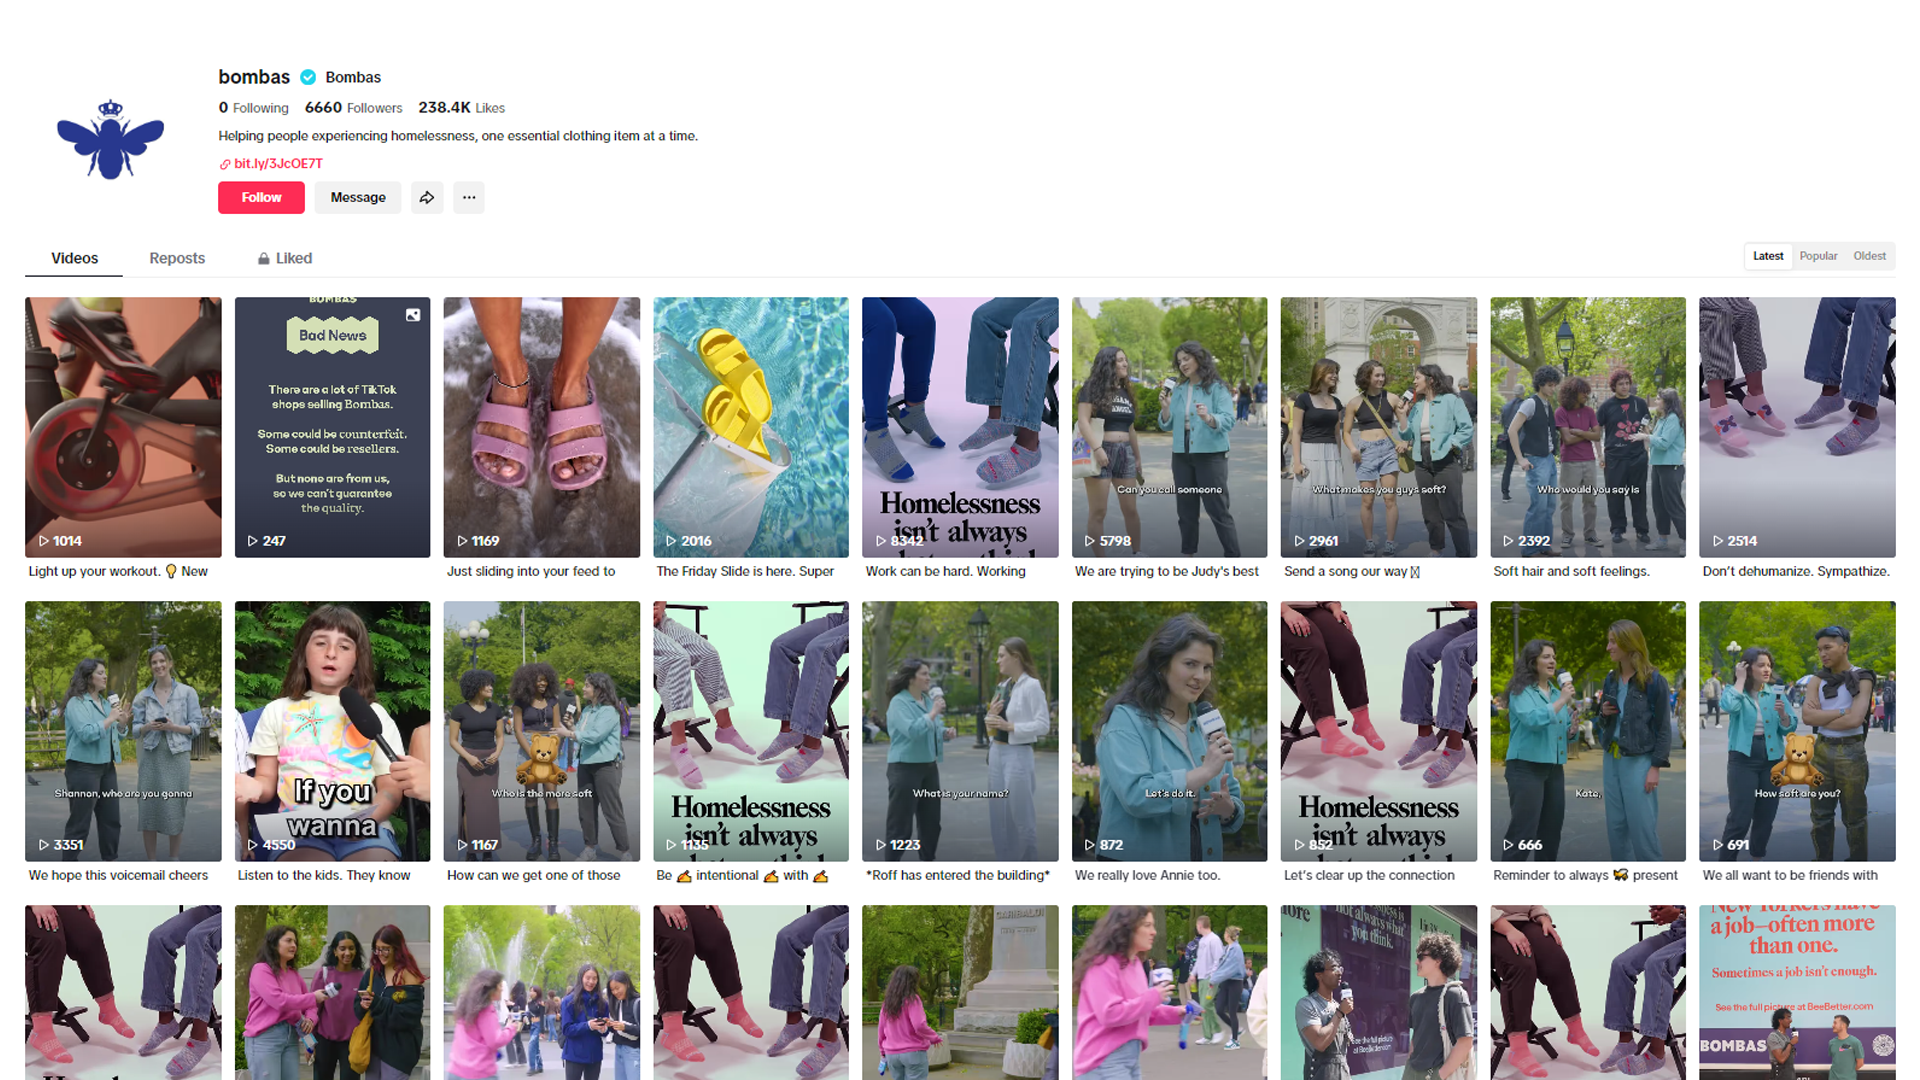Viewport: 1920px width, 1080px height.
Task: Open the 'What makes you guys soft?' video
Action: pos(1379,427)
